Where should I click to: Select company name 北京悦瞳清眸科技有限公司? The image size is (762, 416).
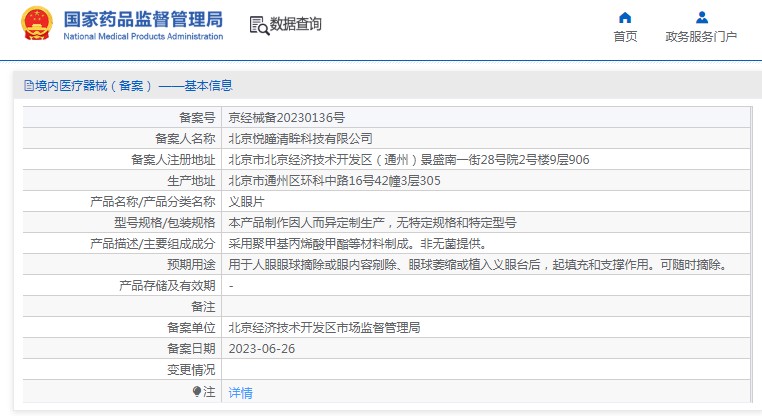tap(300, 139)
